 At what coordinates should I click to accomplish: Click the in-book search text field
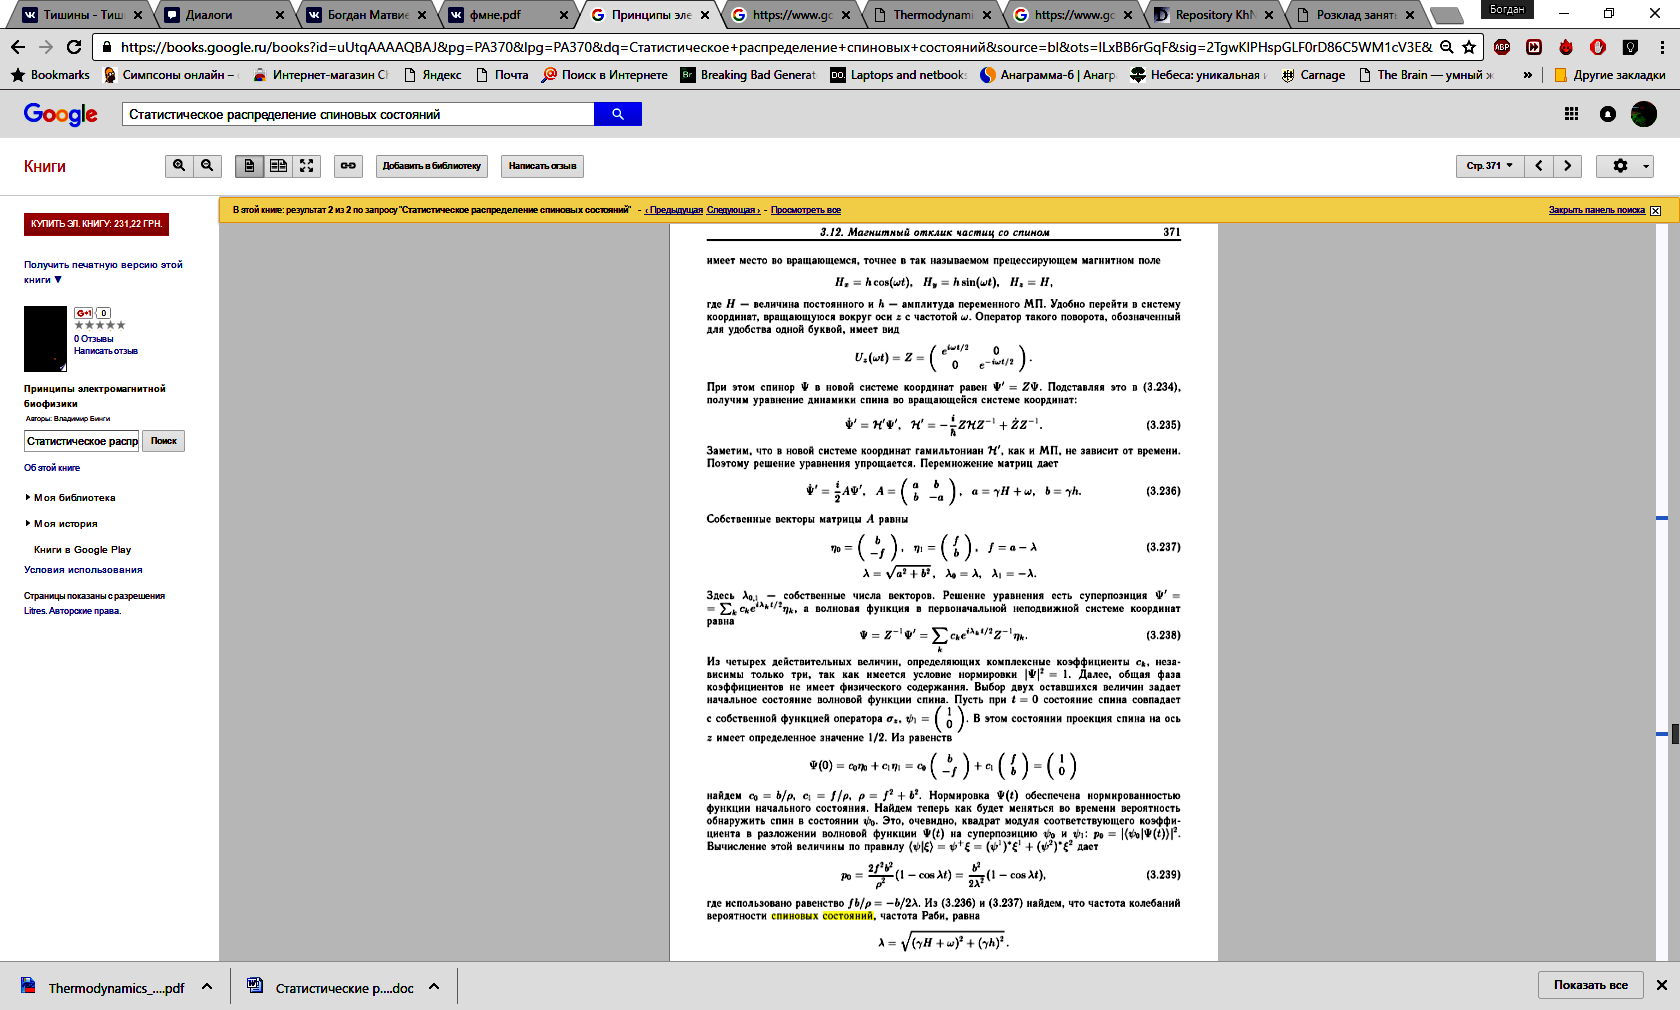(82, 441)
